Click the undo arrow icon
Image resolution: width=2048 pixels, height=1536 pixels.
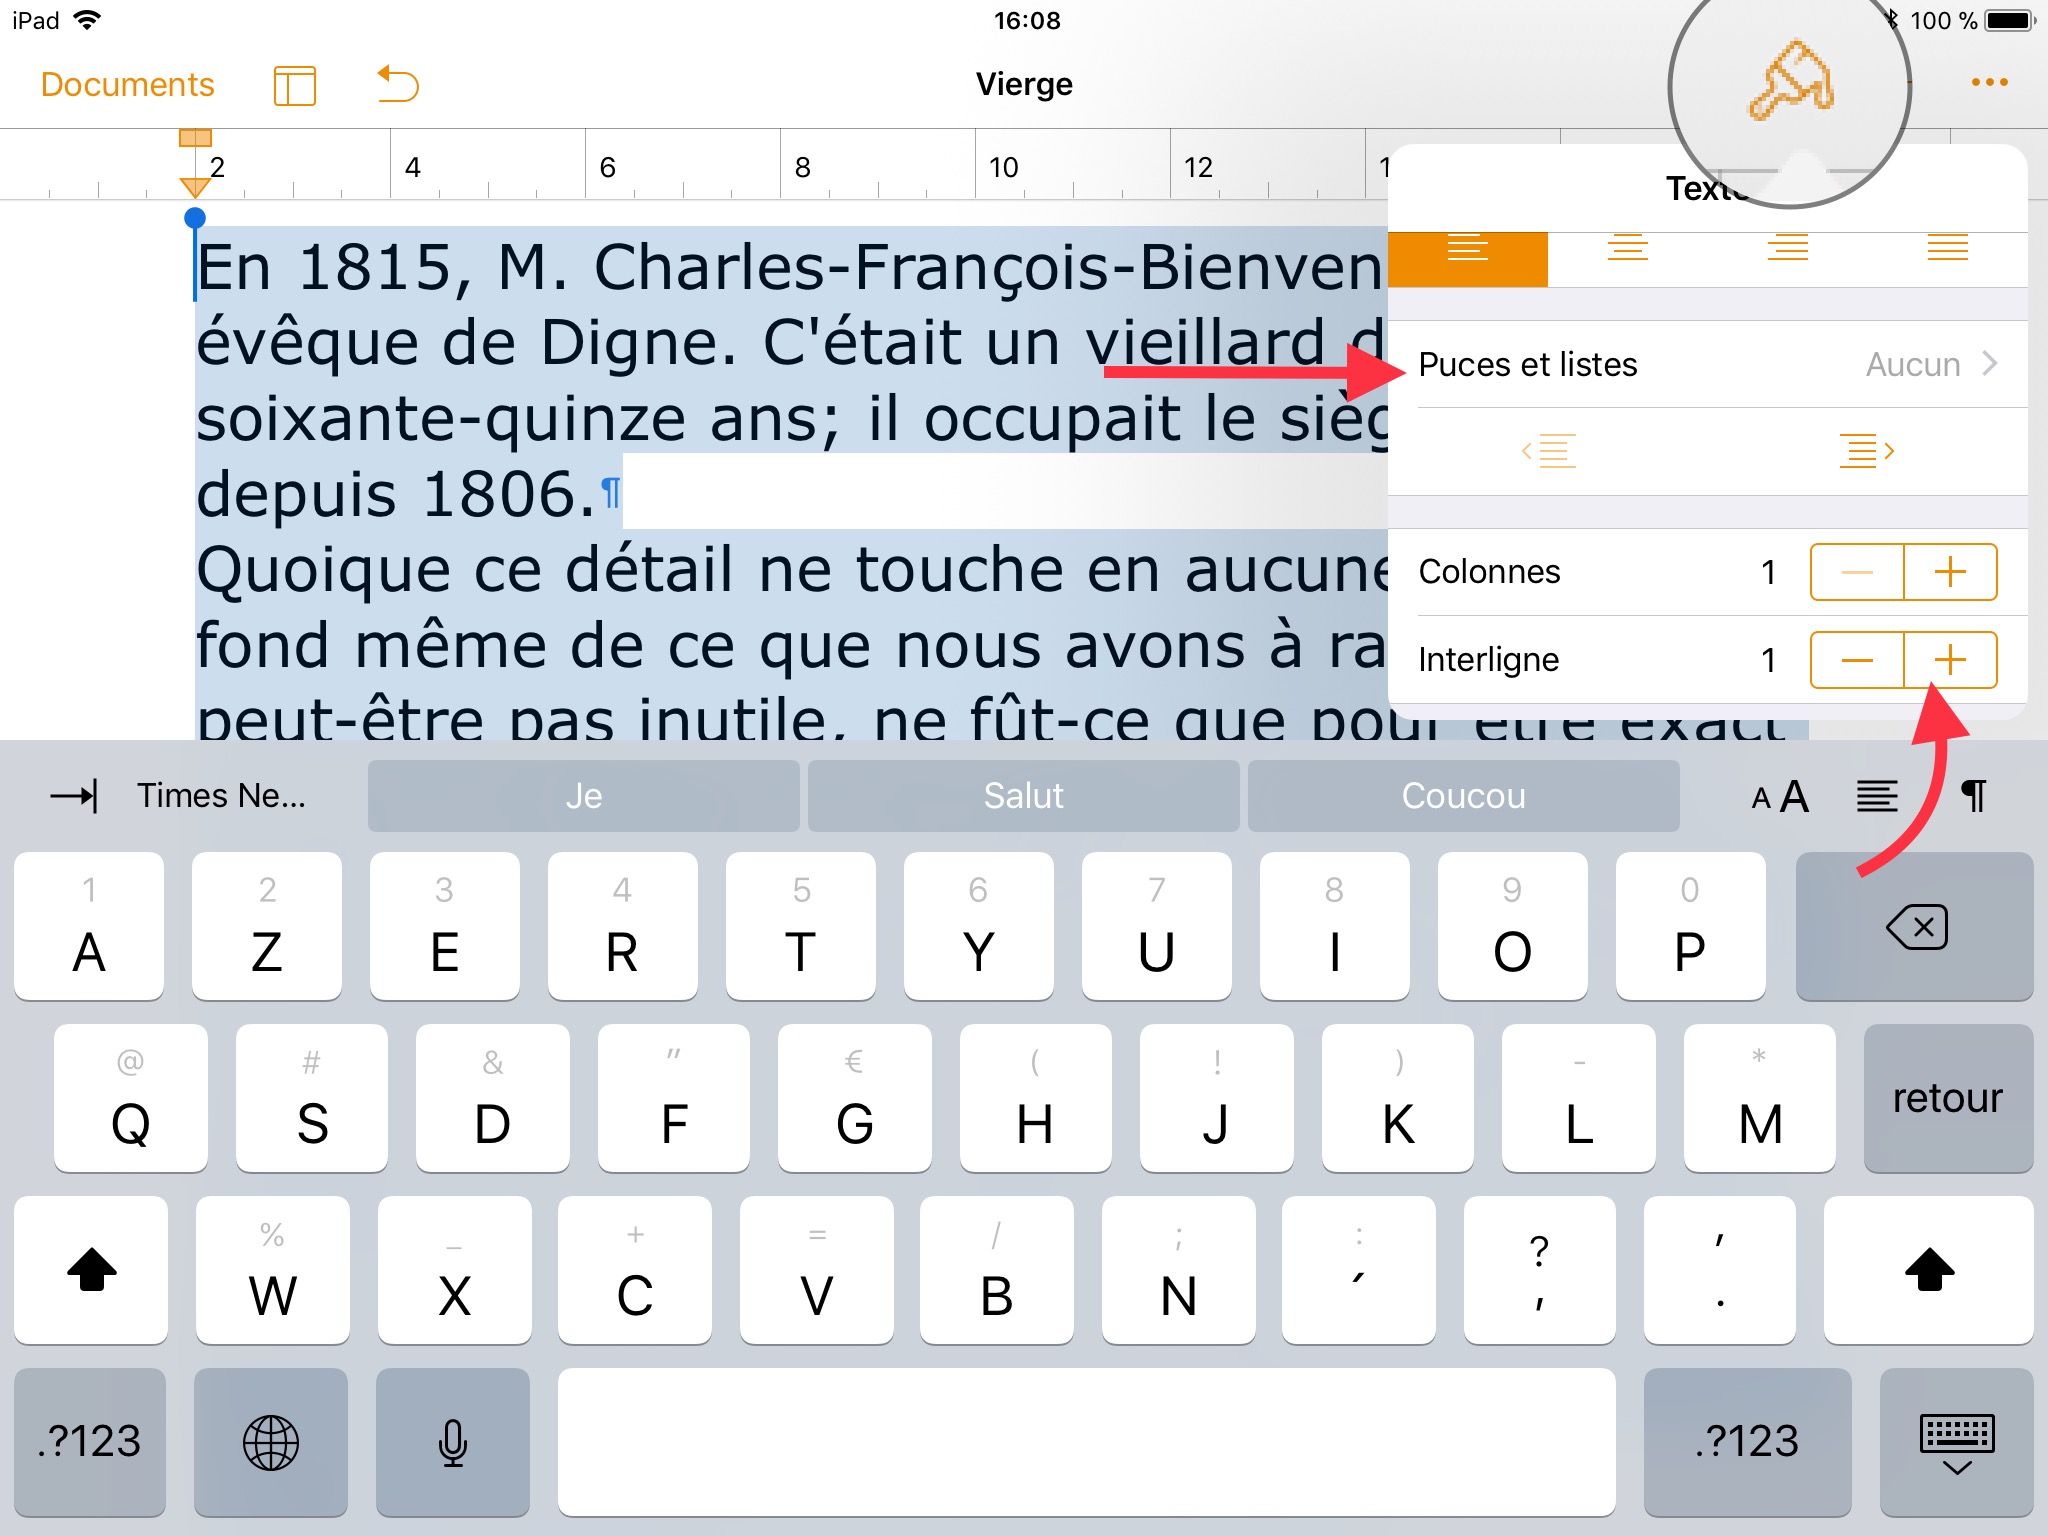[x=397, y=85]
